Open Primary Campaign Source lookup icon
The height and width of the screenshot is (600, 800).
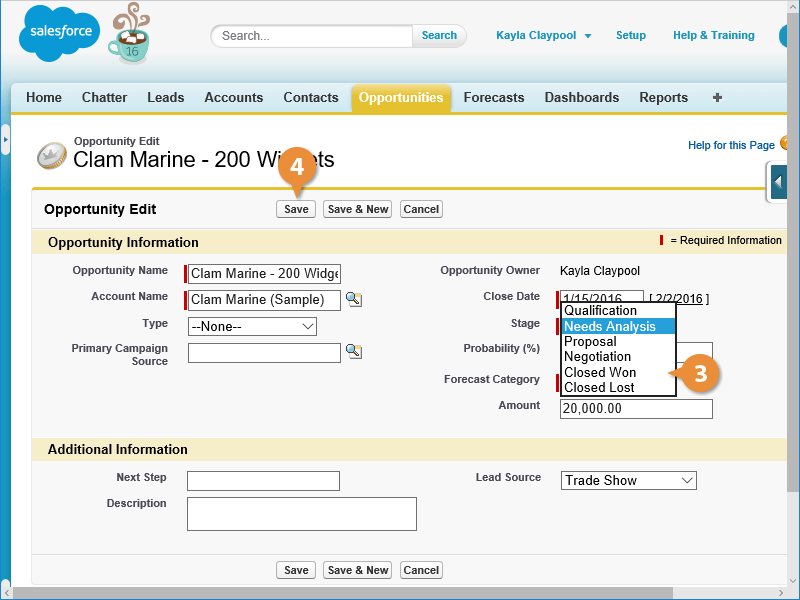[x=354, y=351]
